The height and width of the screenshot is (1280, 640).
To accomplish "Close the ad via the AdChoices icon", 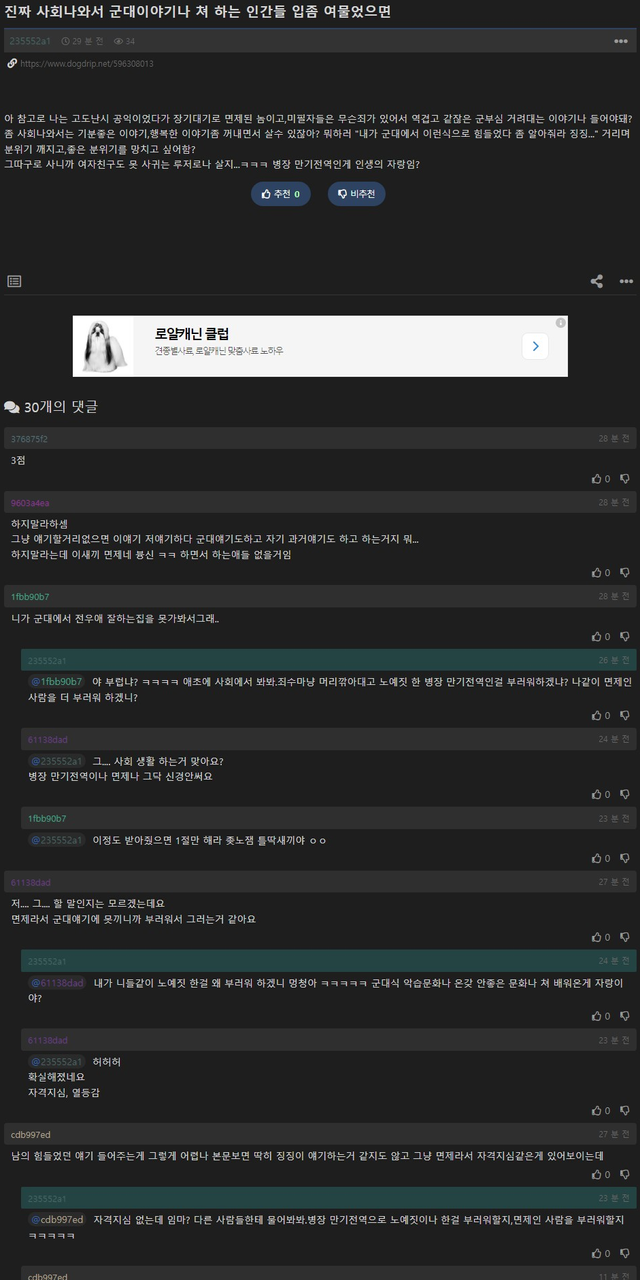I will pyautogui.click(x=561, y=323).
